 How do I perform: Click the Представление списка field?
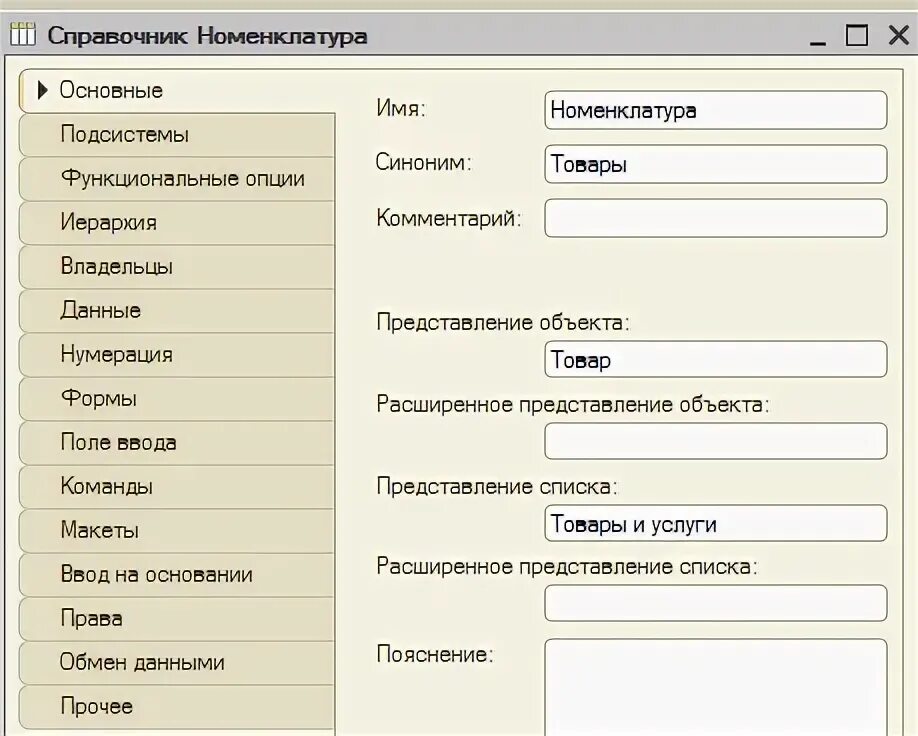point(715,523)
